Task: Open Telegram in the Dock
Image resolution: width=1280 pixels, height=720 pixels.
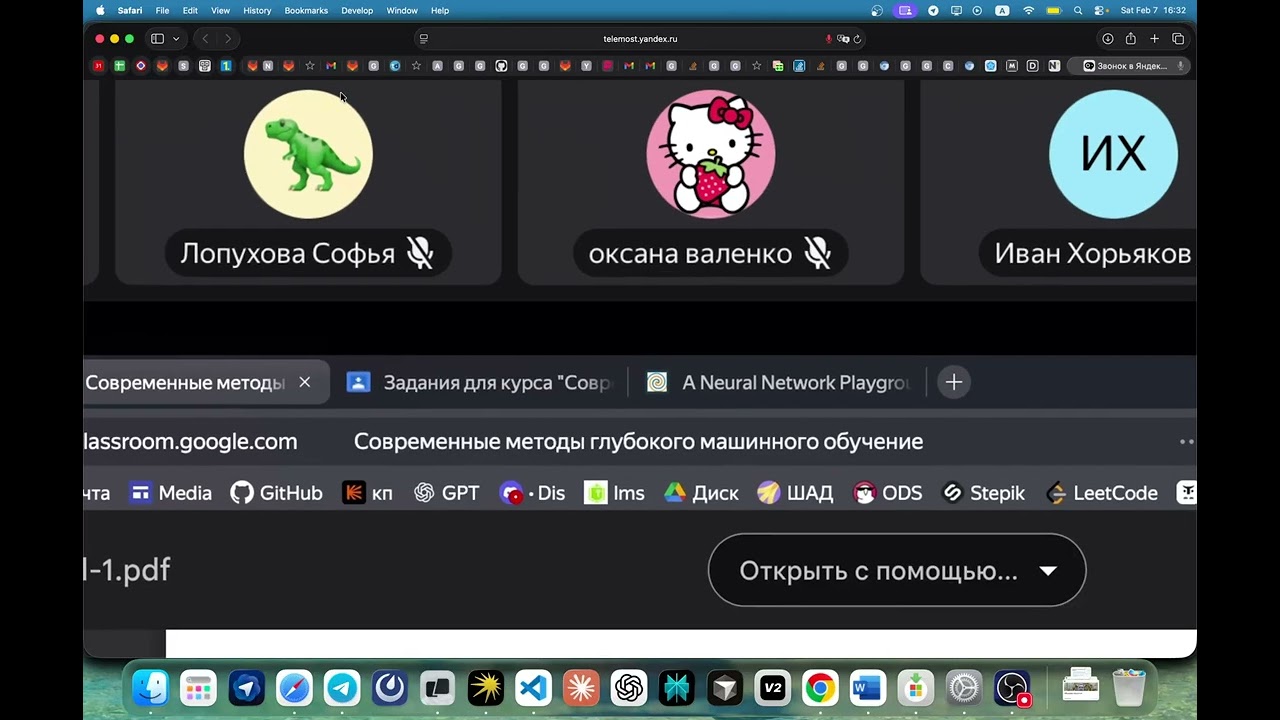Action: click(342, 688)
